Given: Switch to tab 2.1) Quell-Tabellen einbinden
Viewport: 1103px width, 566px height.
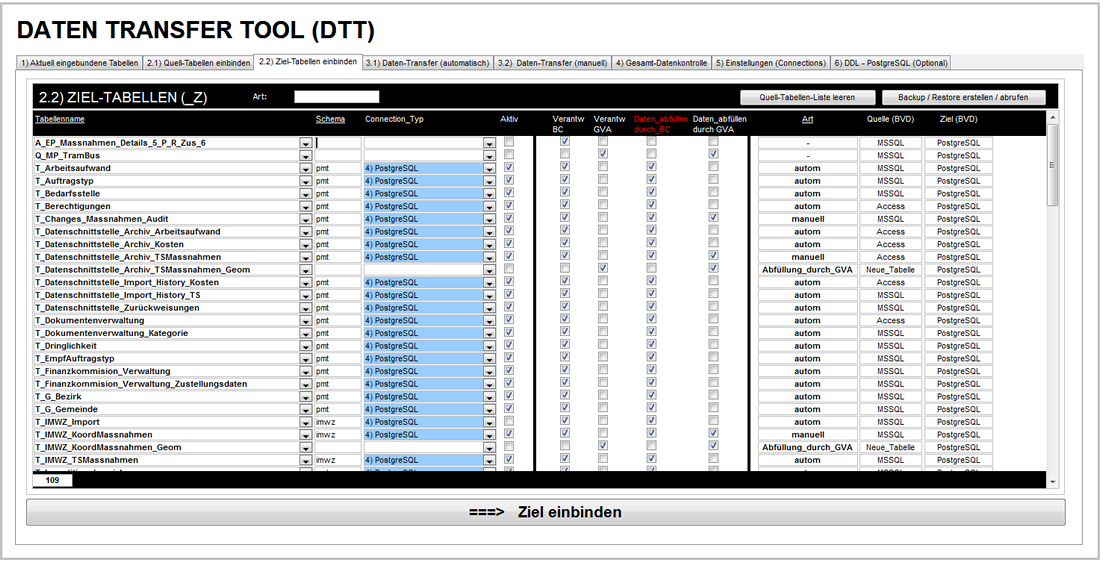Looking at the screenshot, I should (198, 63).
